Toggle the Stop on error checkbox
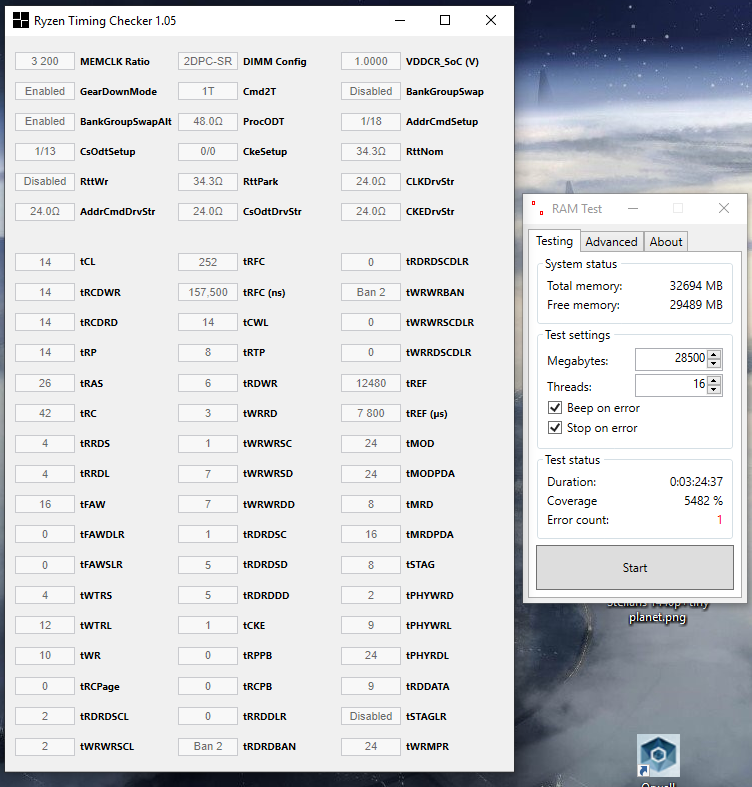Screen dimensions: 752x787 click(x=555, y=428)
